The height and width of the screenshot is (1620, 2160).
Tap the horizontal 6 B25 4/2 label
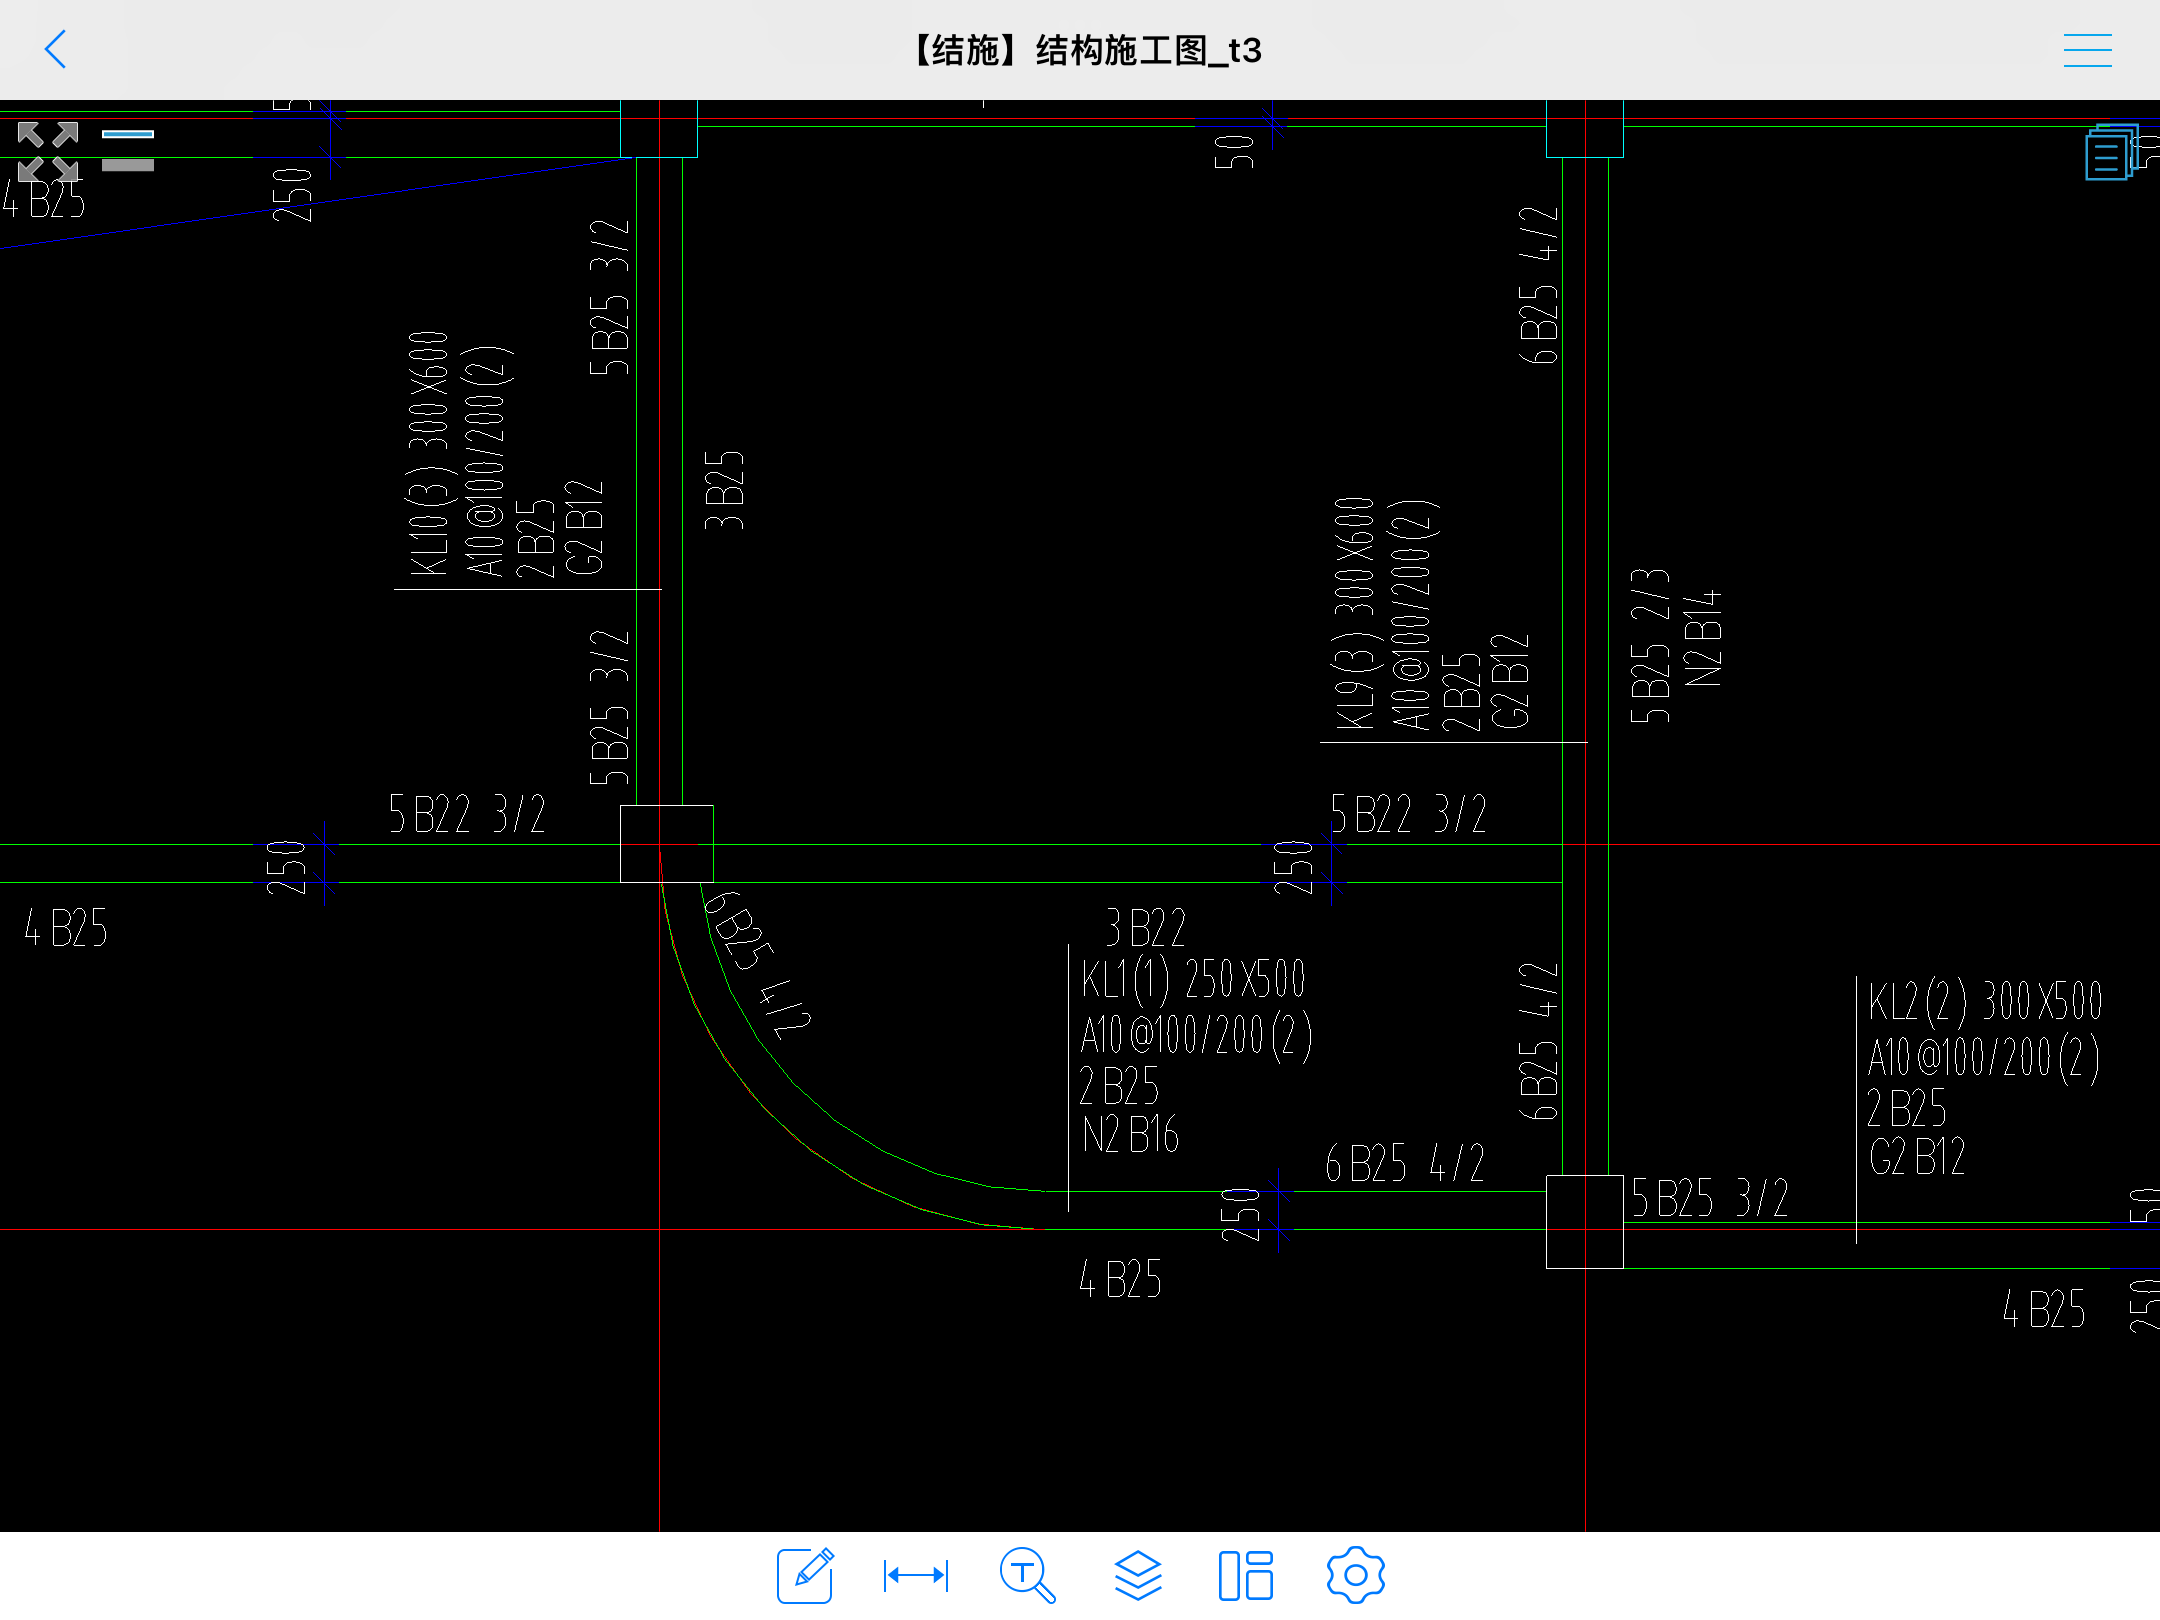(x=1404, y=1163)
